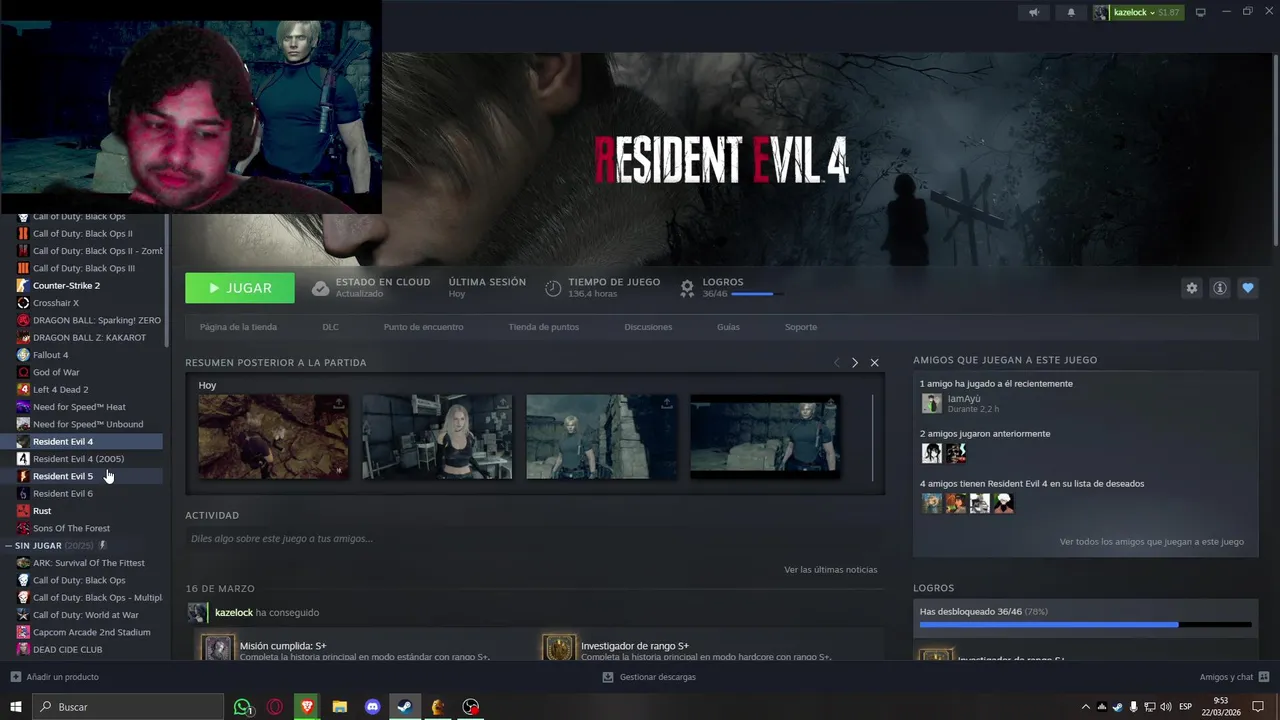1280x720 pixels.
Task: Go to previous post-game summary screenshots
Action: point(836,363)
